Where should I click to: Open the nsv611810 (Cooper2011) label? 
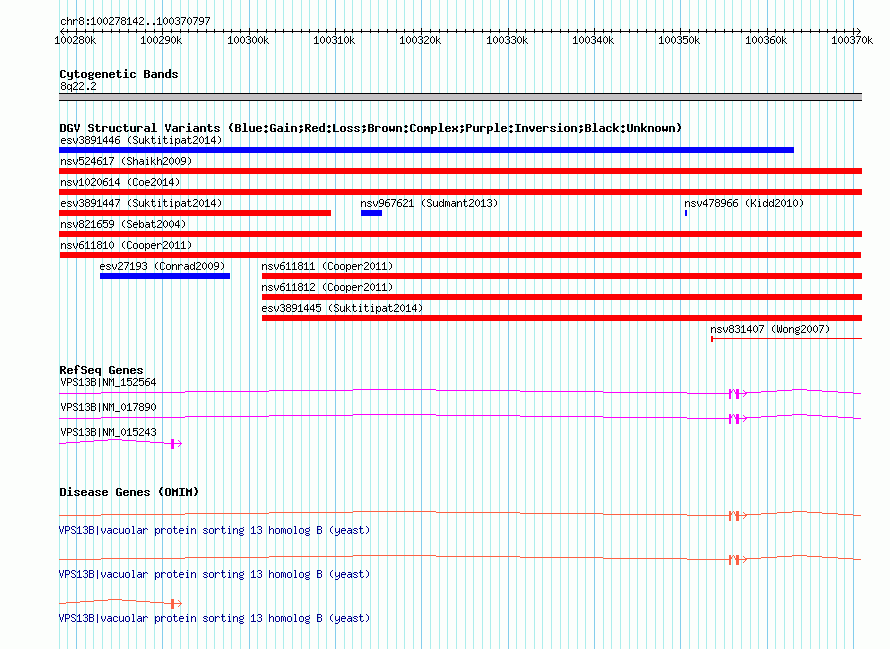126,245
